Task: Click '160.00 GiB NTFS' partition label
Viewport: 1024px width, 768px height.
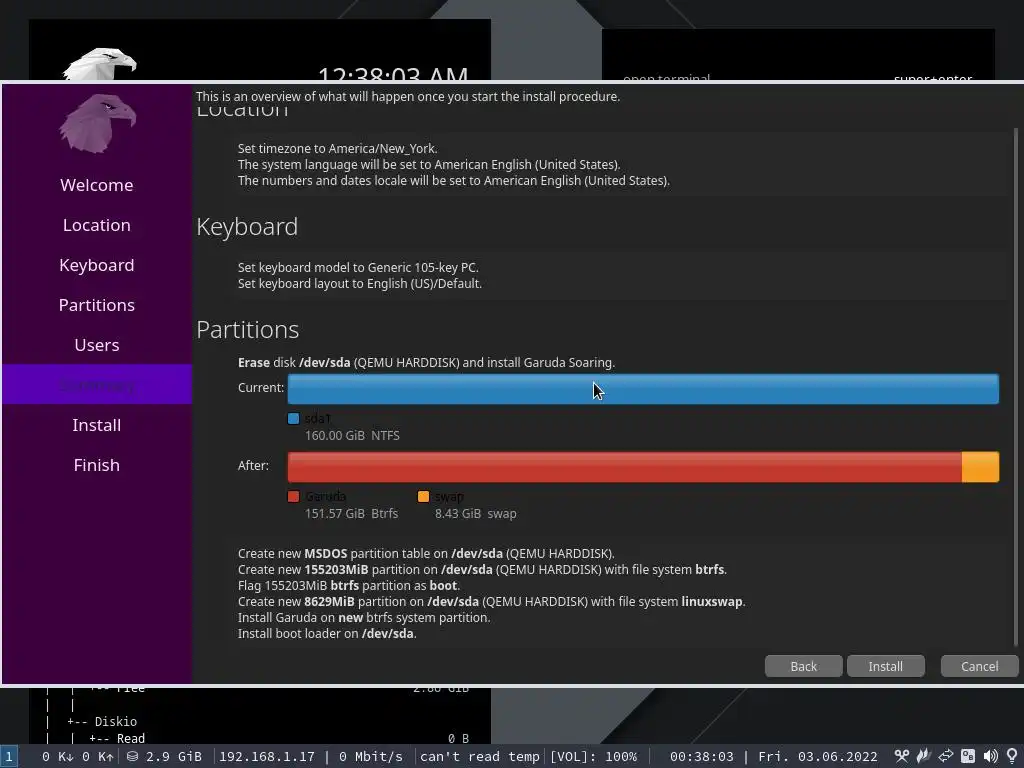Action: pos(352,436)
